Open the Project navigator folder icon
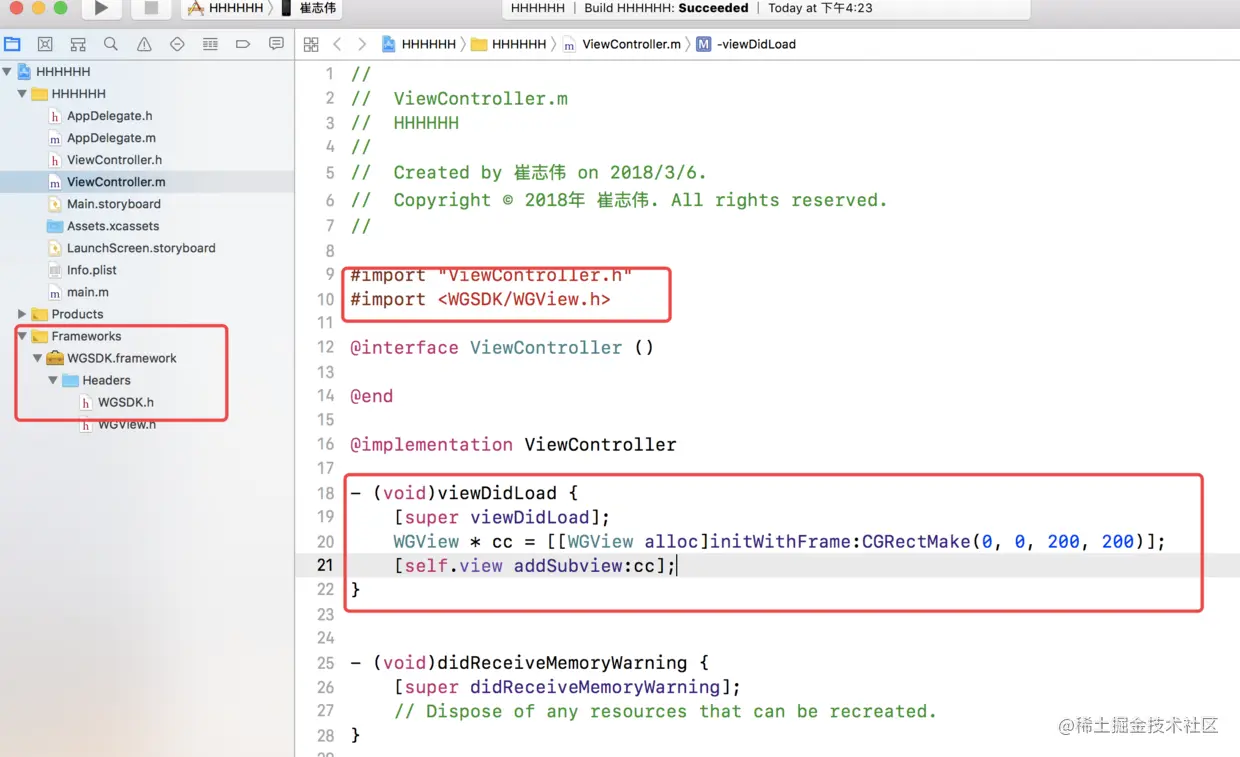Image resolution: width=1240 pixels, height=757 pixels. tap(12, 44)
